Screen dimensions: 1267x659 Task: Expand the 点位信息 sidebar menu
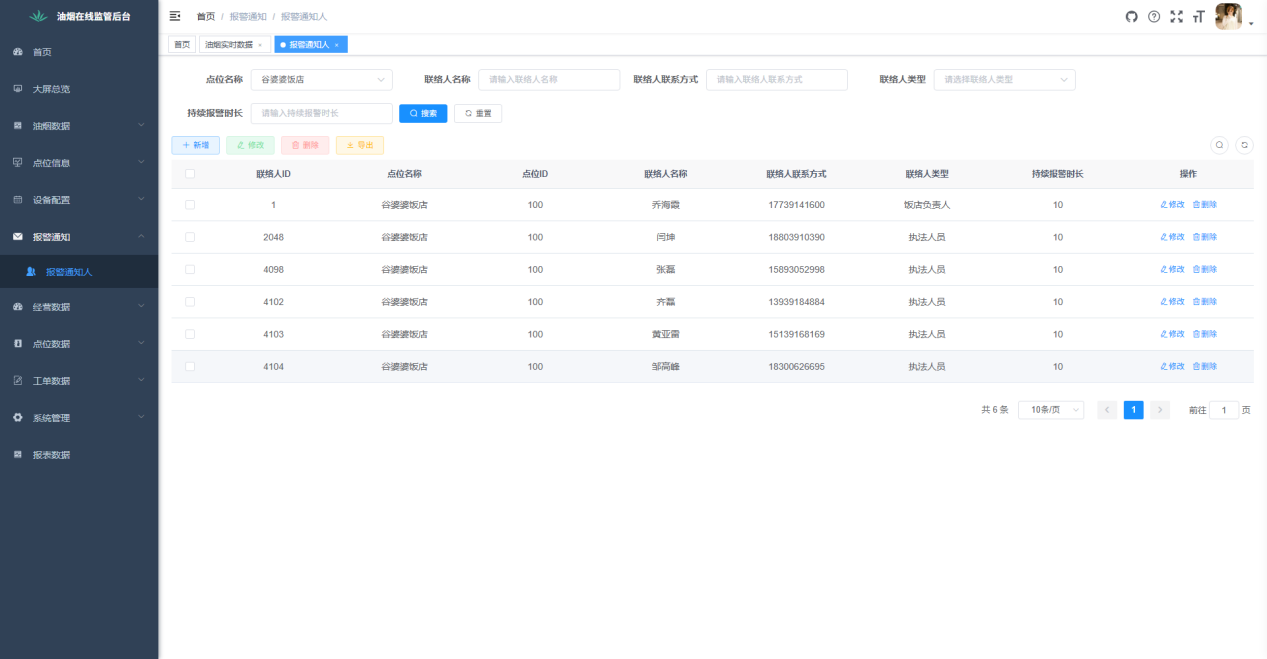(x=79, y=163)
